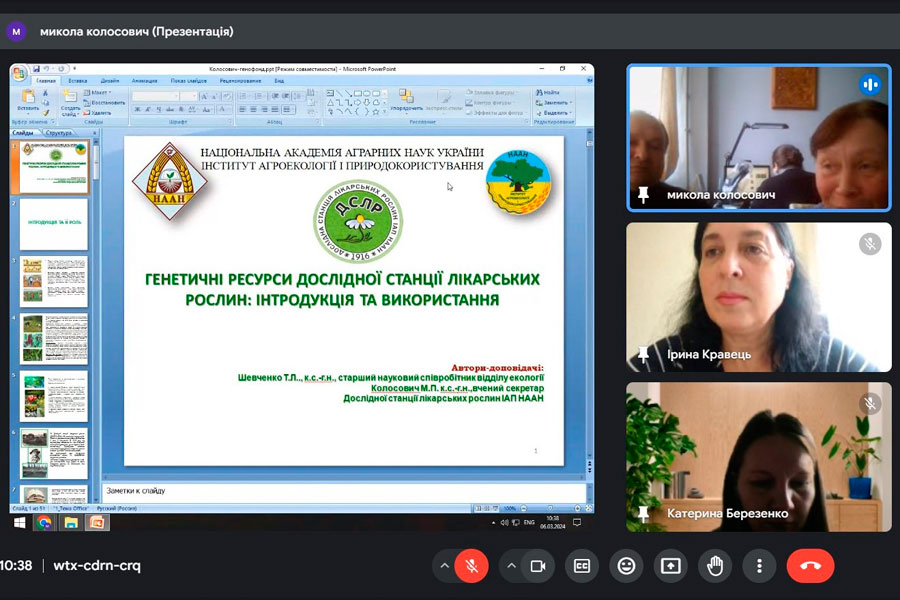This screenshot has width=900, height=600.
Task: Open the Дизайн ribbon tab
Action: pyautogui.click(x=110, y=81)
